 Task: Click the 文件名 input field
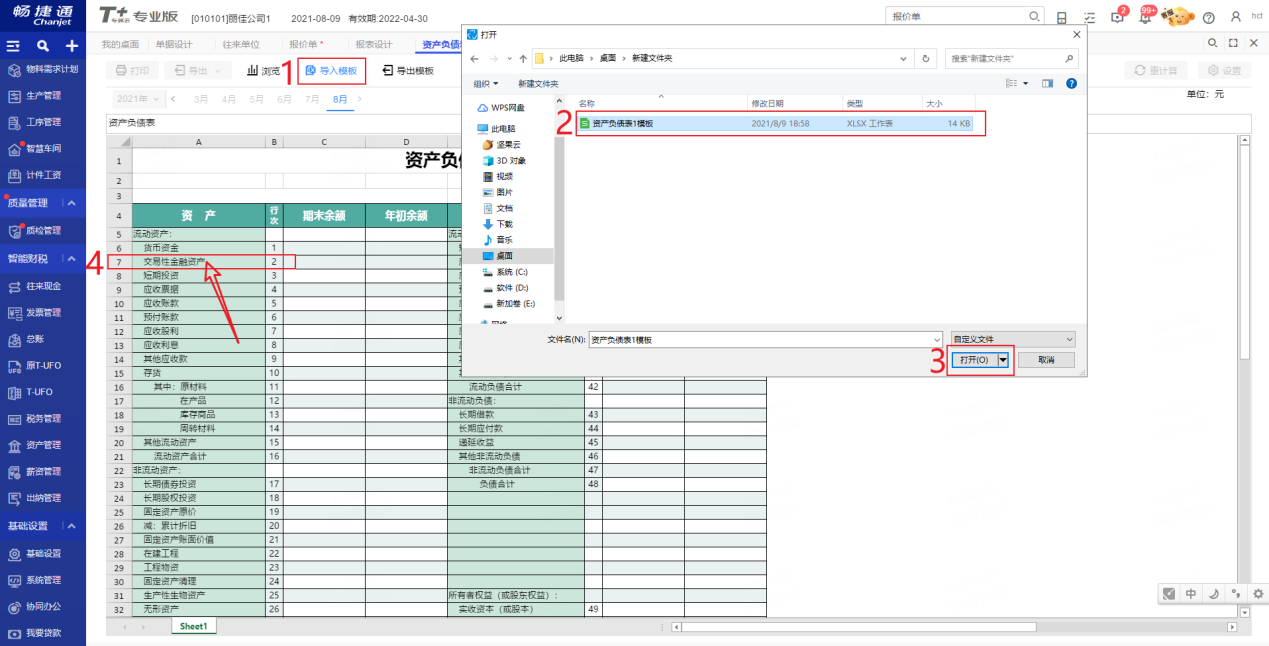click(765, 339)
